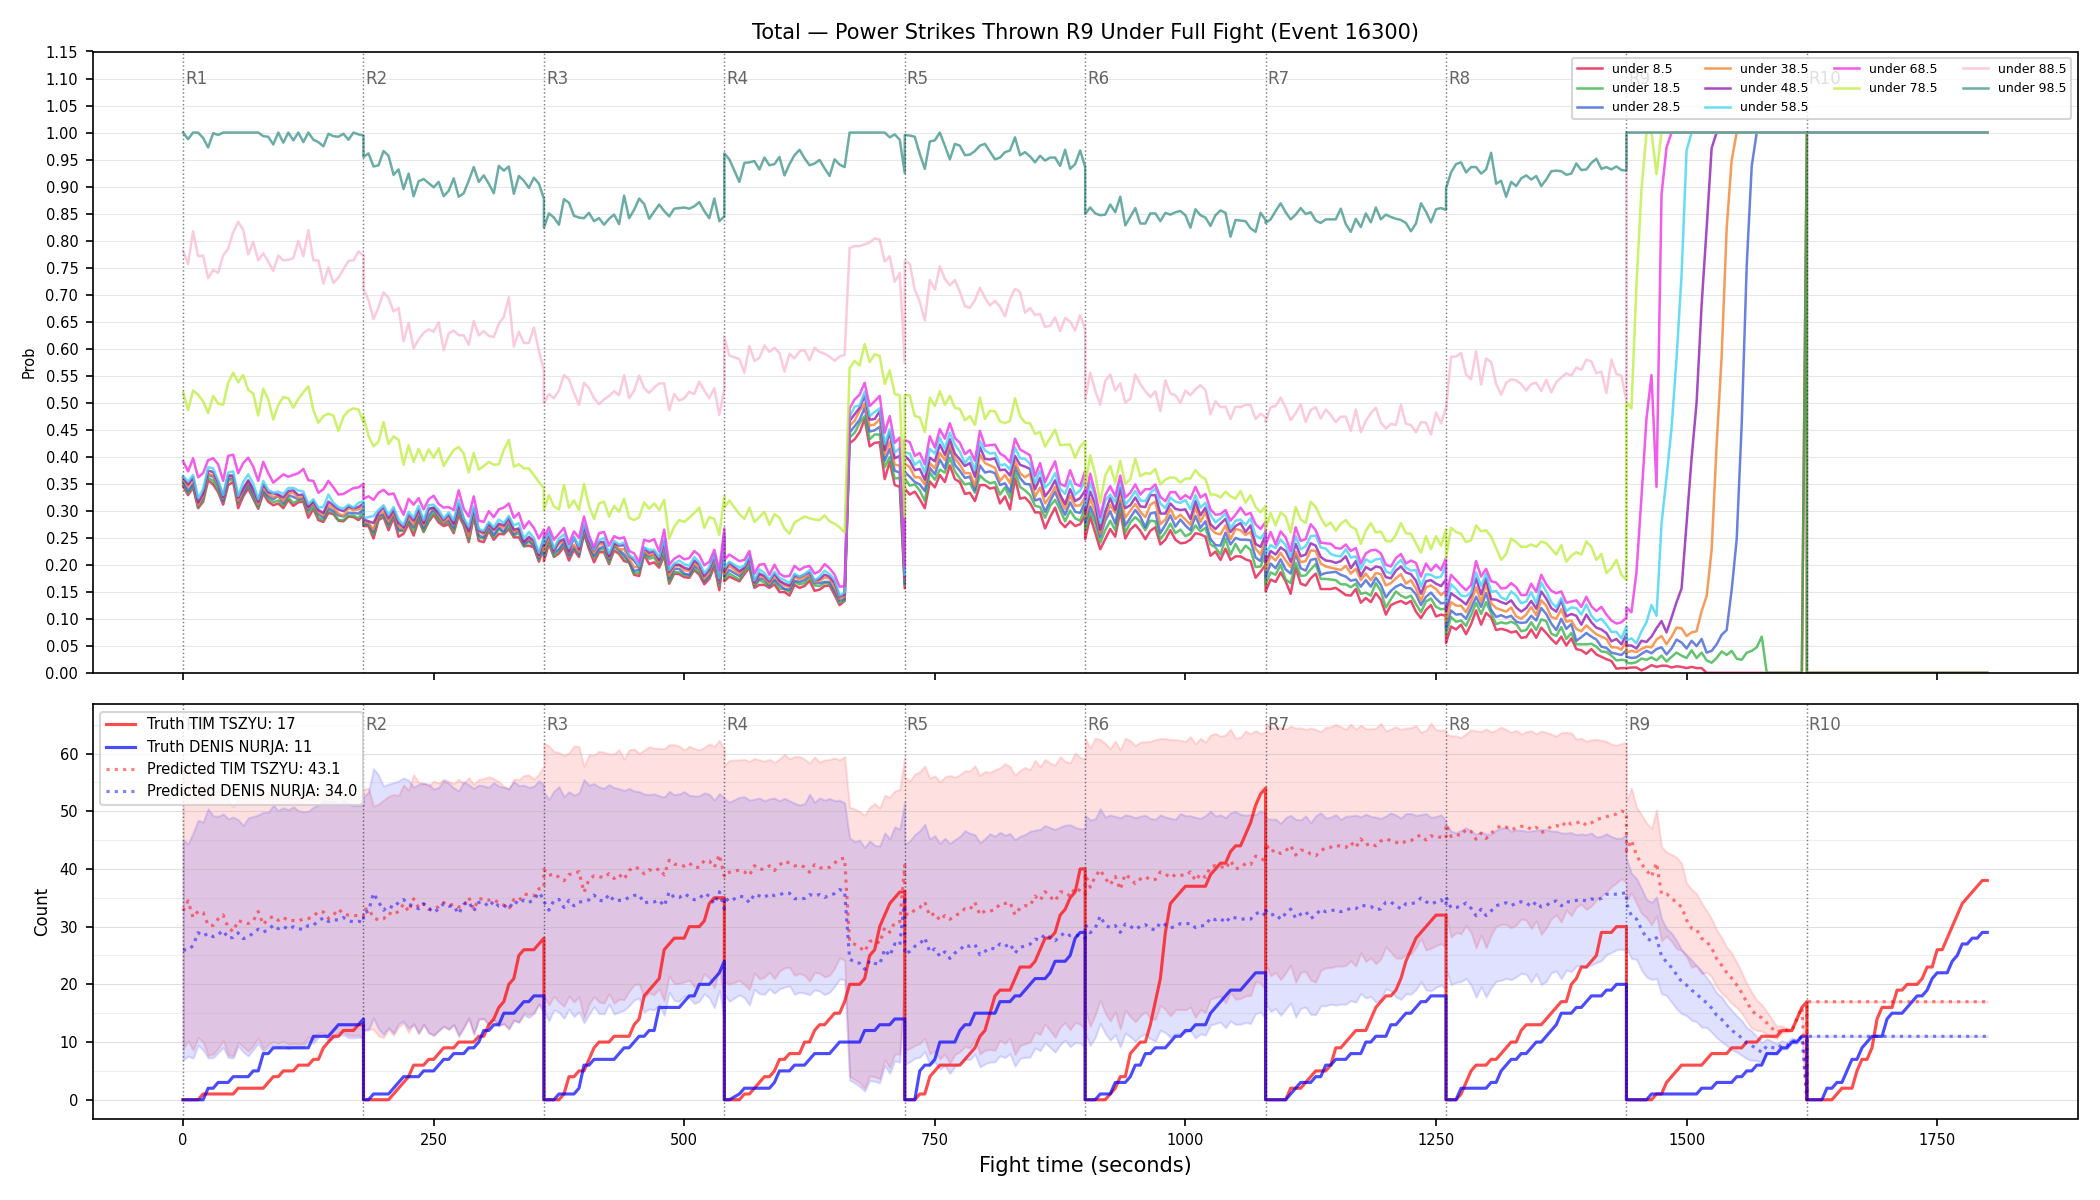Select the R8 round label in probability chart
The image size is (2100, 1200).
coord(1459,78)
